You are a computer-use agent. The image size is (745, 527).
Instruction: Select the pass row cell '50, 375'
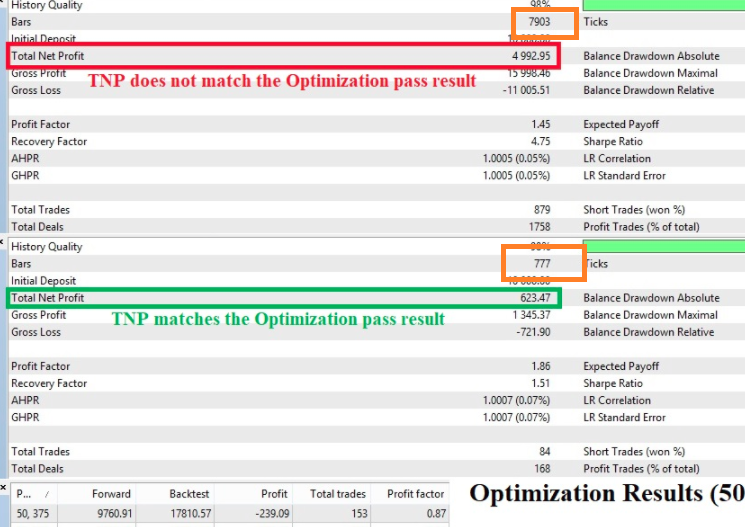(x=33, y=513)
